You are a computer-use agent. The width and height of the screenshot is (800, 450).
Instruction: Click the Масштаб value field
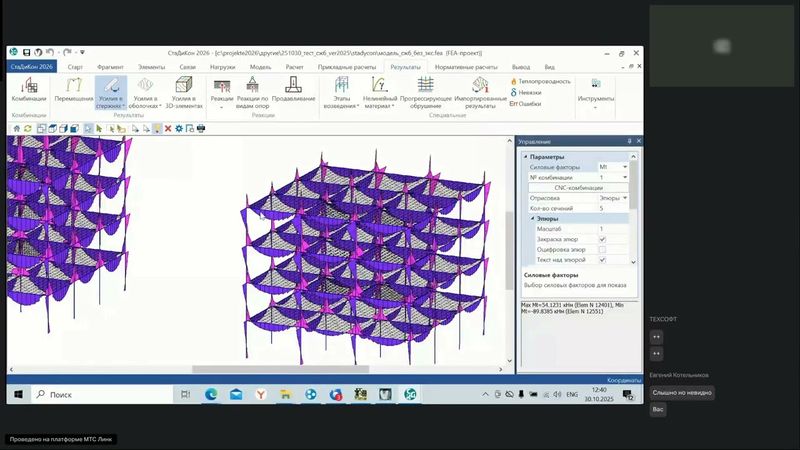tap(612, 229)
